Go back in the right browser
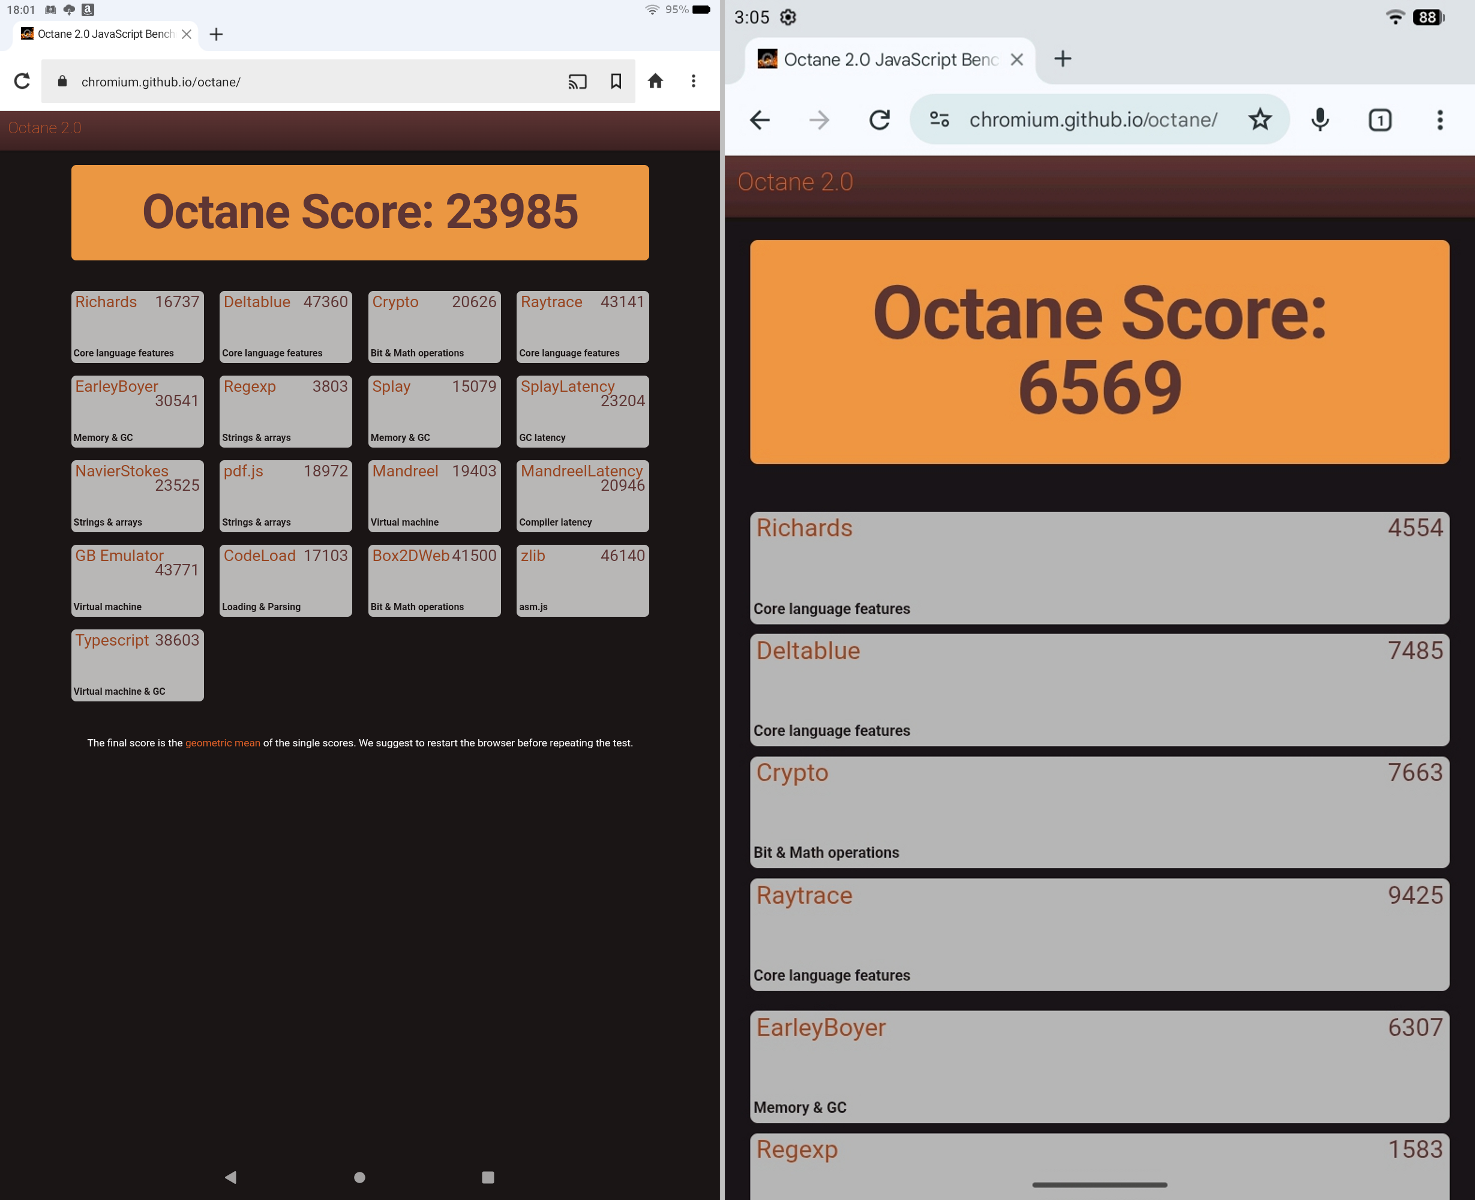1475x1200 pixels. click(x=760, y=120)
